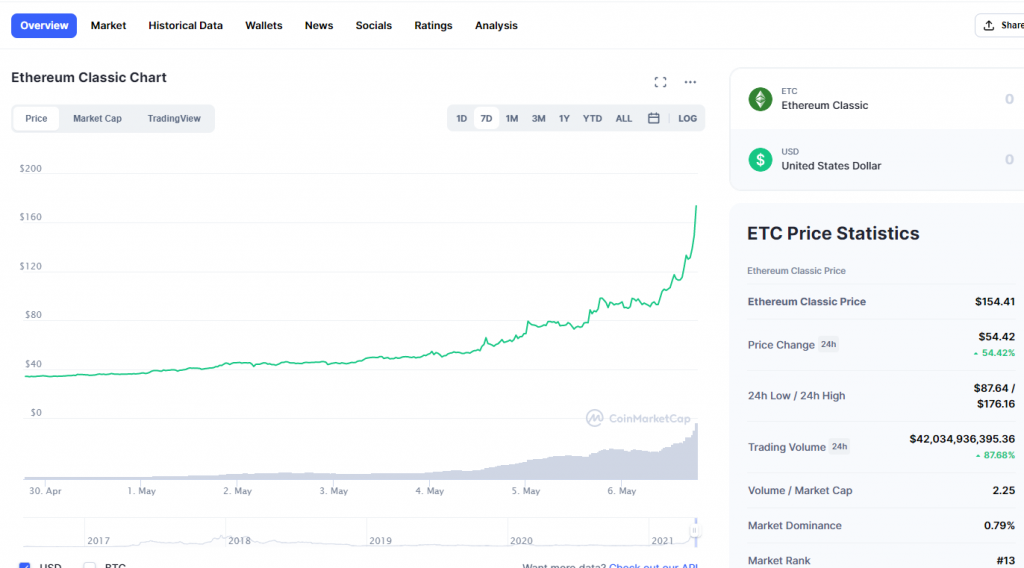Open the chart three-dots options menu
Viewport: 1024px width, 568px height.
click(x=690, y=82)
